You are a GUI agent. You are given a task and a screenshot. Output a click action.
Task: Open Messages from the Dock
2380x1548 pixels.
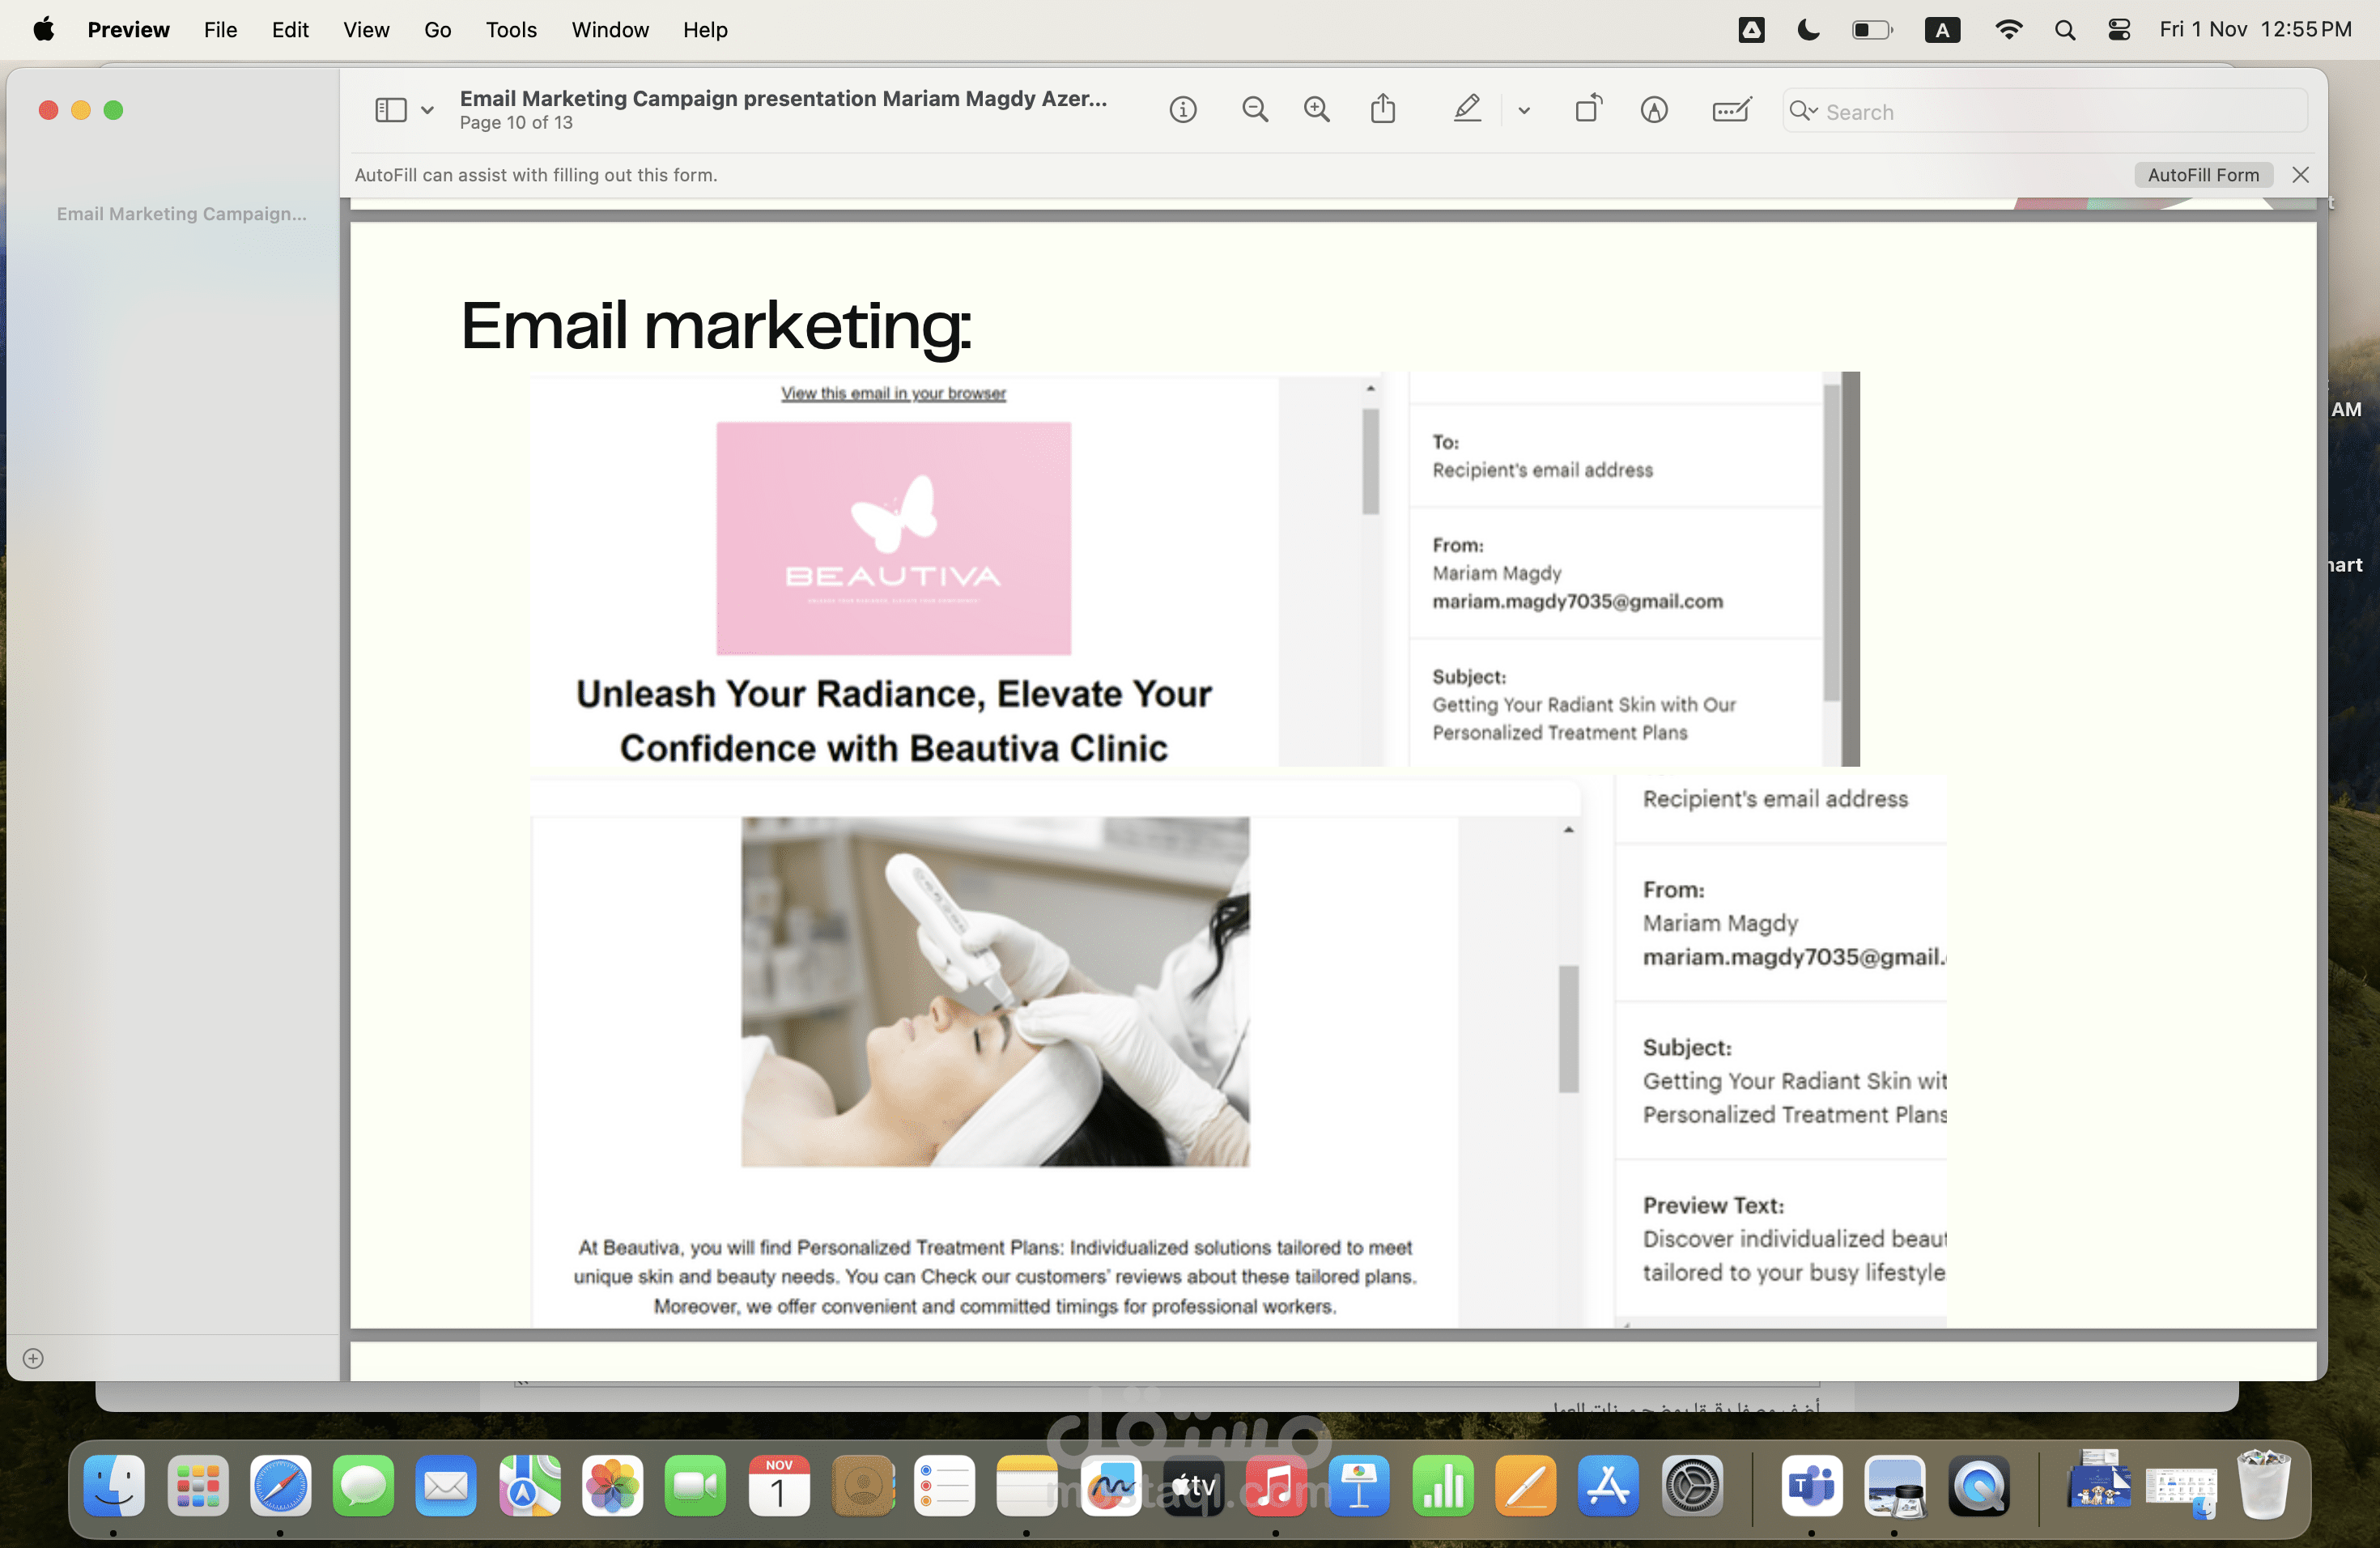[363, 1485]
